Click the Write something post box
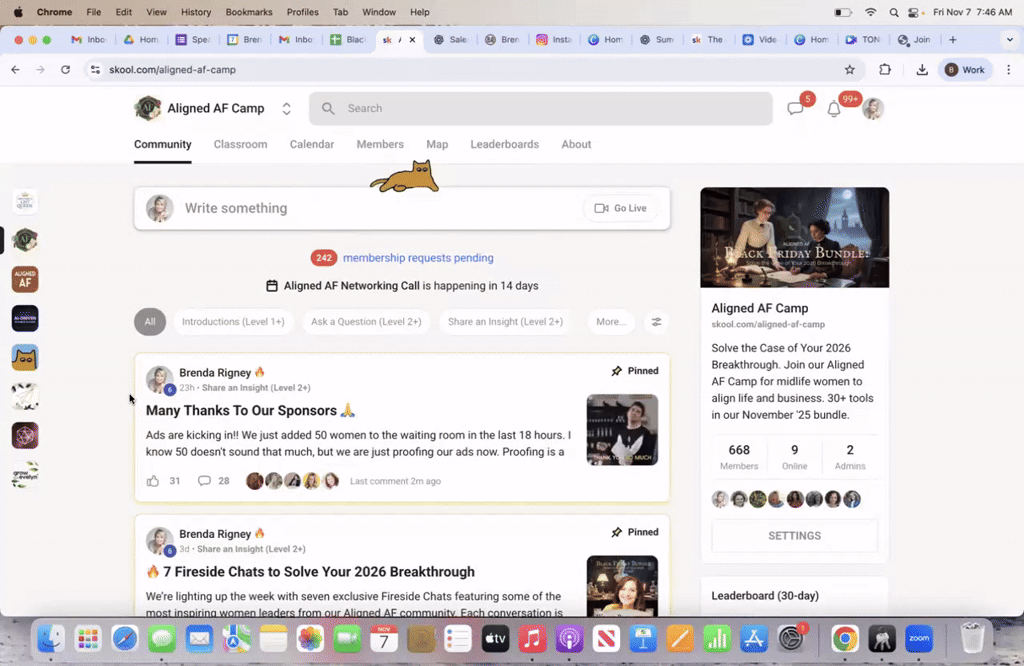Viewport: 1024px width, 666px height. pyautogui.click(x=402, y=208)
